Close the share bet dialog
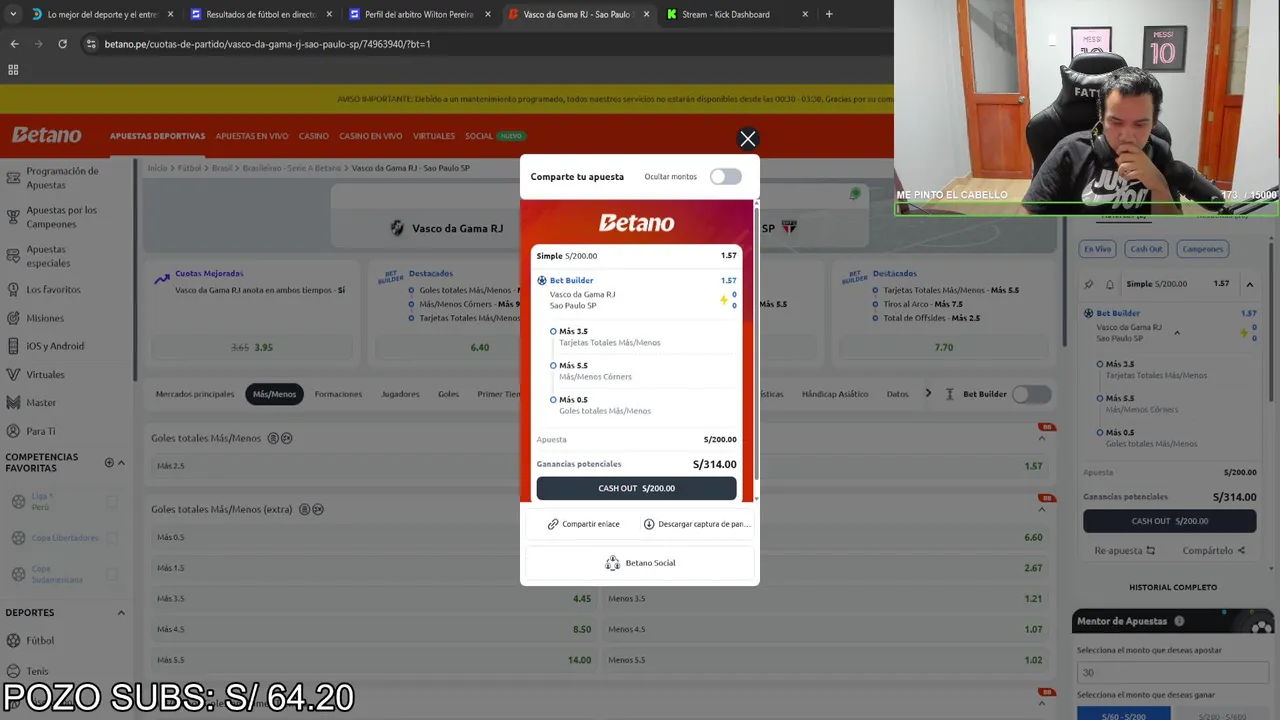This screenshot has width=1280, height=720. point(747,139)
